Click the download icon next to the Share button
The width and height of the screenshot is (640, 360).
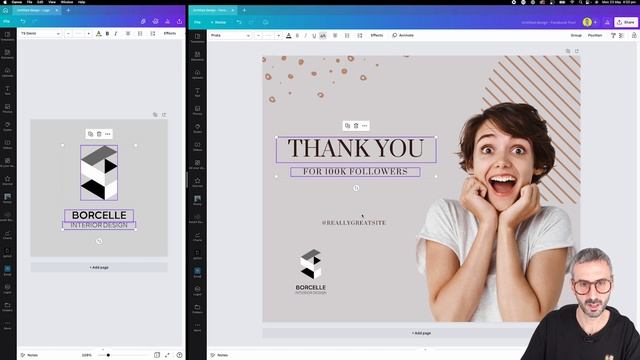607,22
